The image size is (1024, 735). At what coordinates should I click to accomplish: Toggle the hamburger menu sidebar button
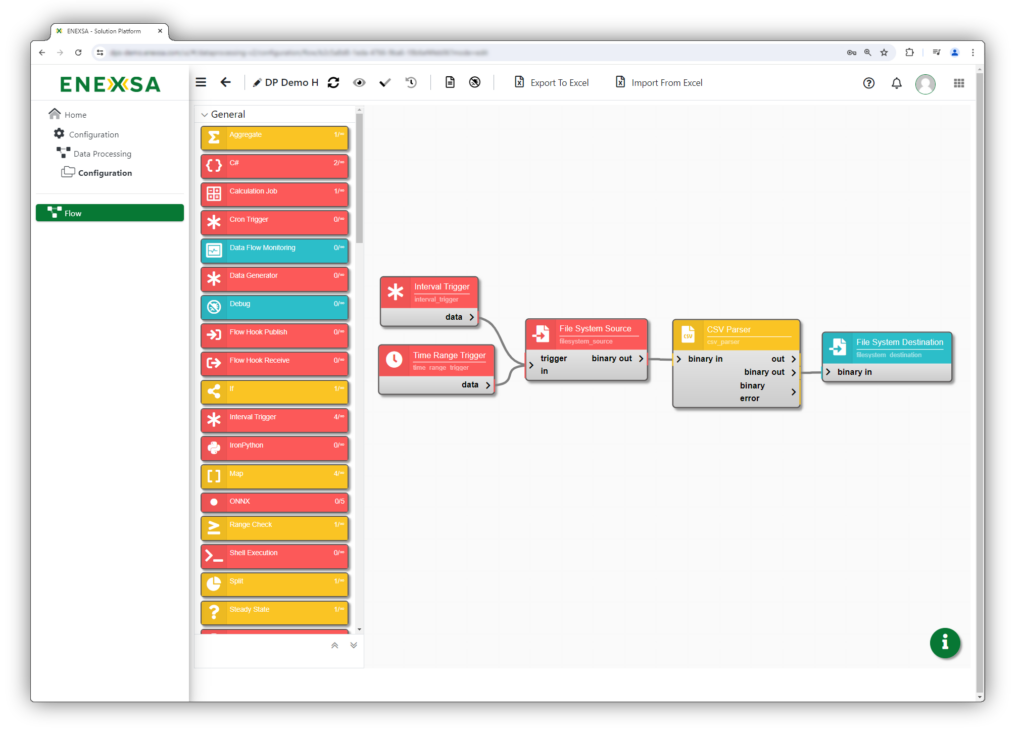click(201, 83)
